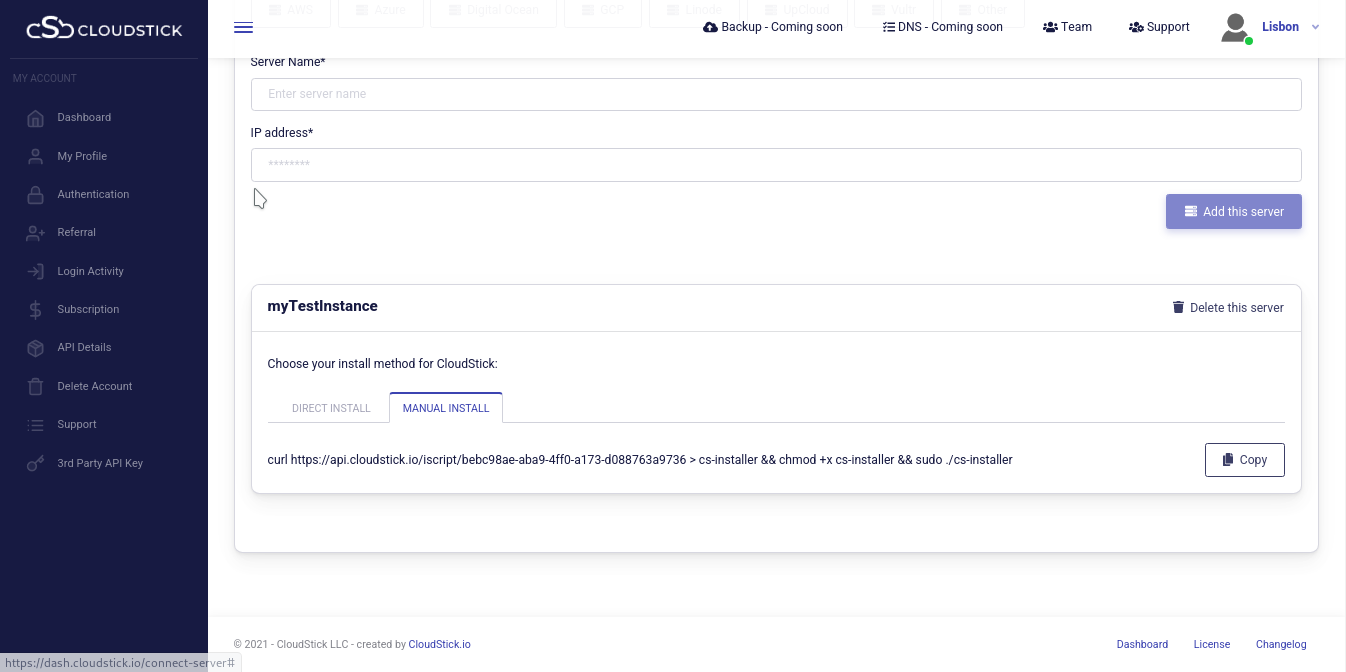Open the Changelog footer link
This screenshot has width=1346, height=672.
point(1281,645)
